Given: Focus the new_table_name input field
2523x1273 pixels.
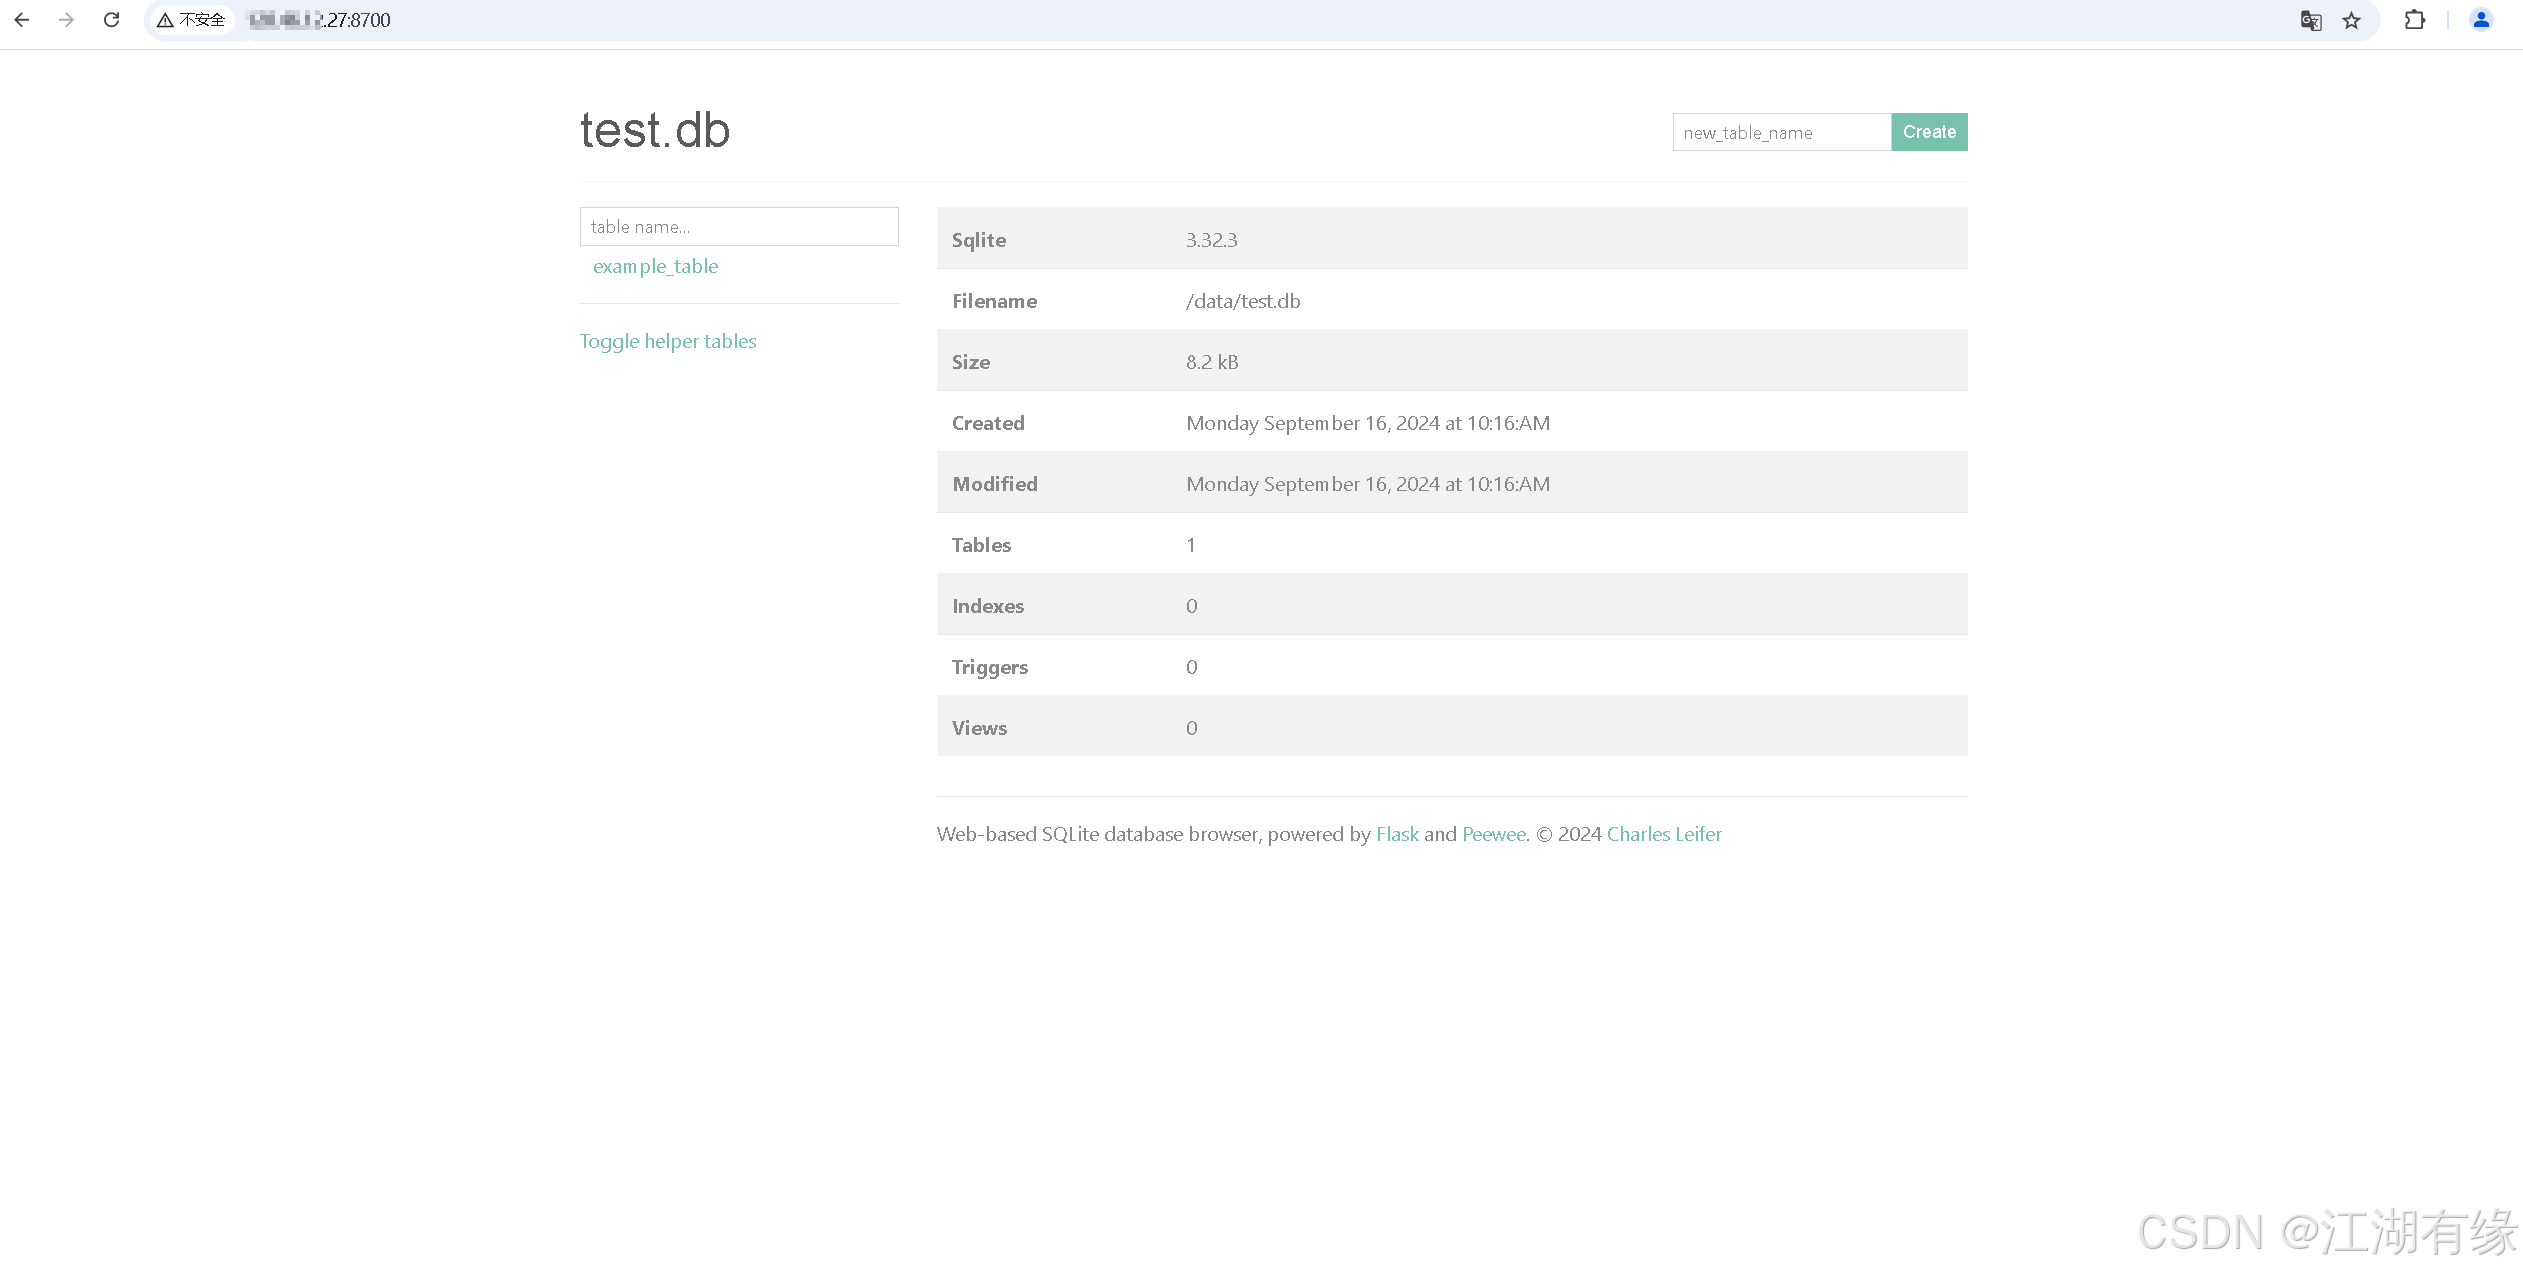Looking at the screenshot, I should pos(1781,132).
